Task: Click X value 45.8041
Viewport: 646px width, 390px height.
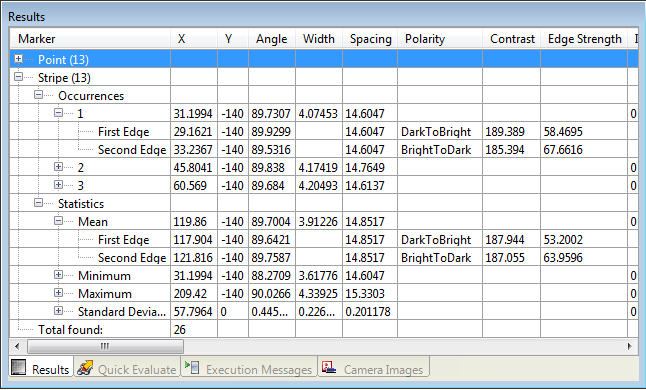Action: point(193,168)
